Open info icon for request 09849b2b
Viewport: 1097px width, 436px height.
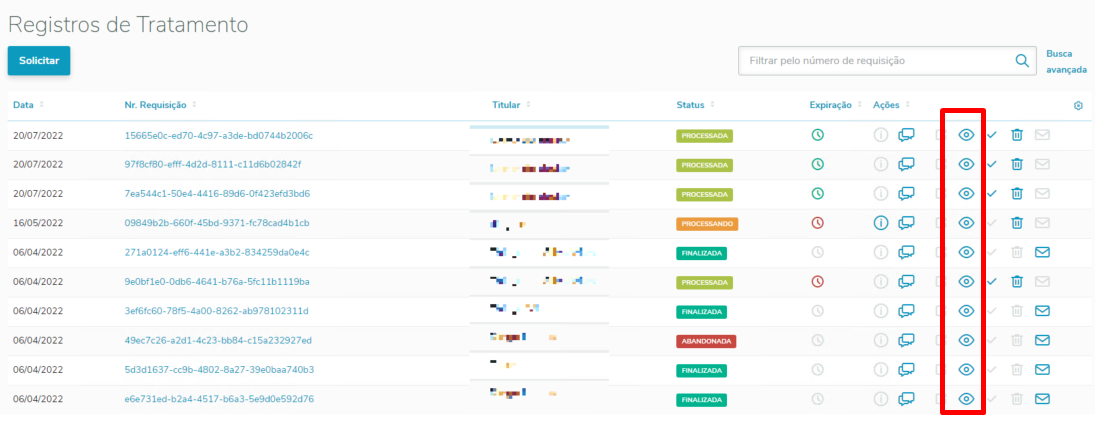click(881, 223)
